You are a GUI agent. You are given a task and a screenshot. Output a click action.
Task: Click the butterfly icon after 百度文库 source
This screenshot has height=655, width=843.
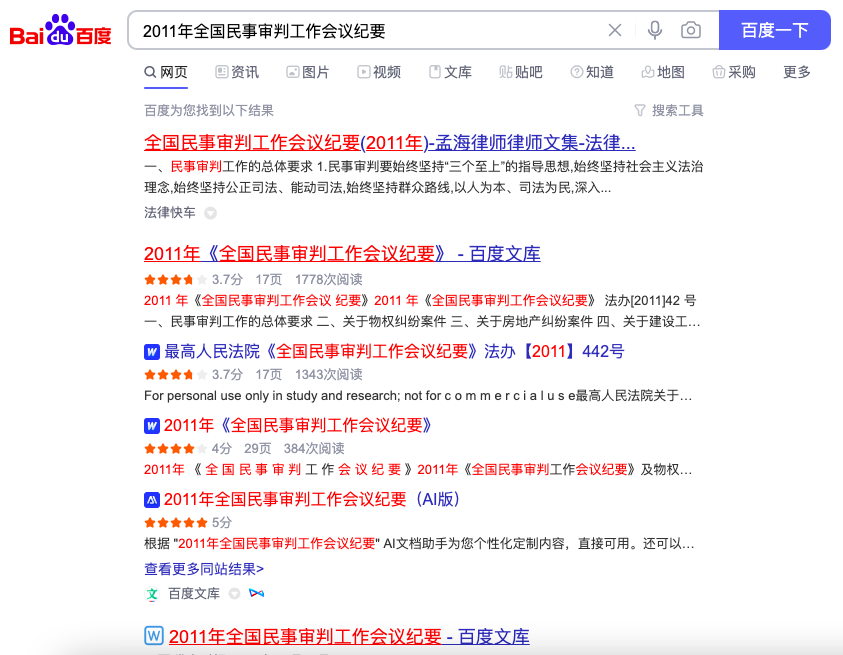[255, 594]
